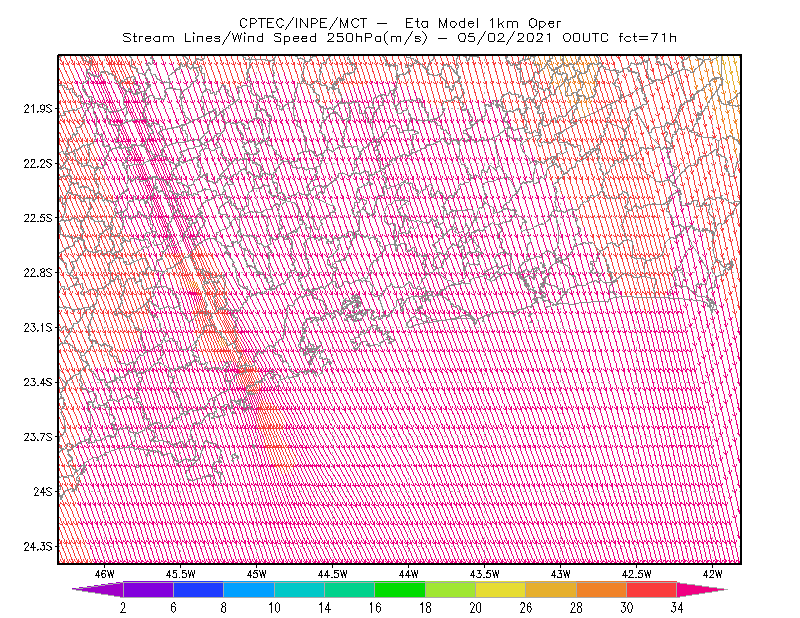Image resolution: width=800 pixels, height=618 pixels.
Task: Click the Stream Lines/Wind Speed subtitle
Action: coord(275,38)
